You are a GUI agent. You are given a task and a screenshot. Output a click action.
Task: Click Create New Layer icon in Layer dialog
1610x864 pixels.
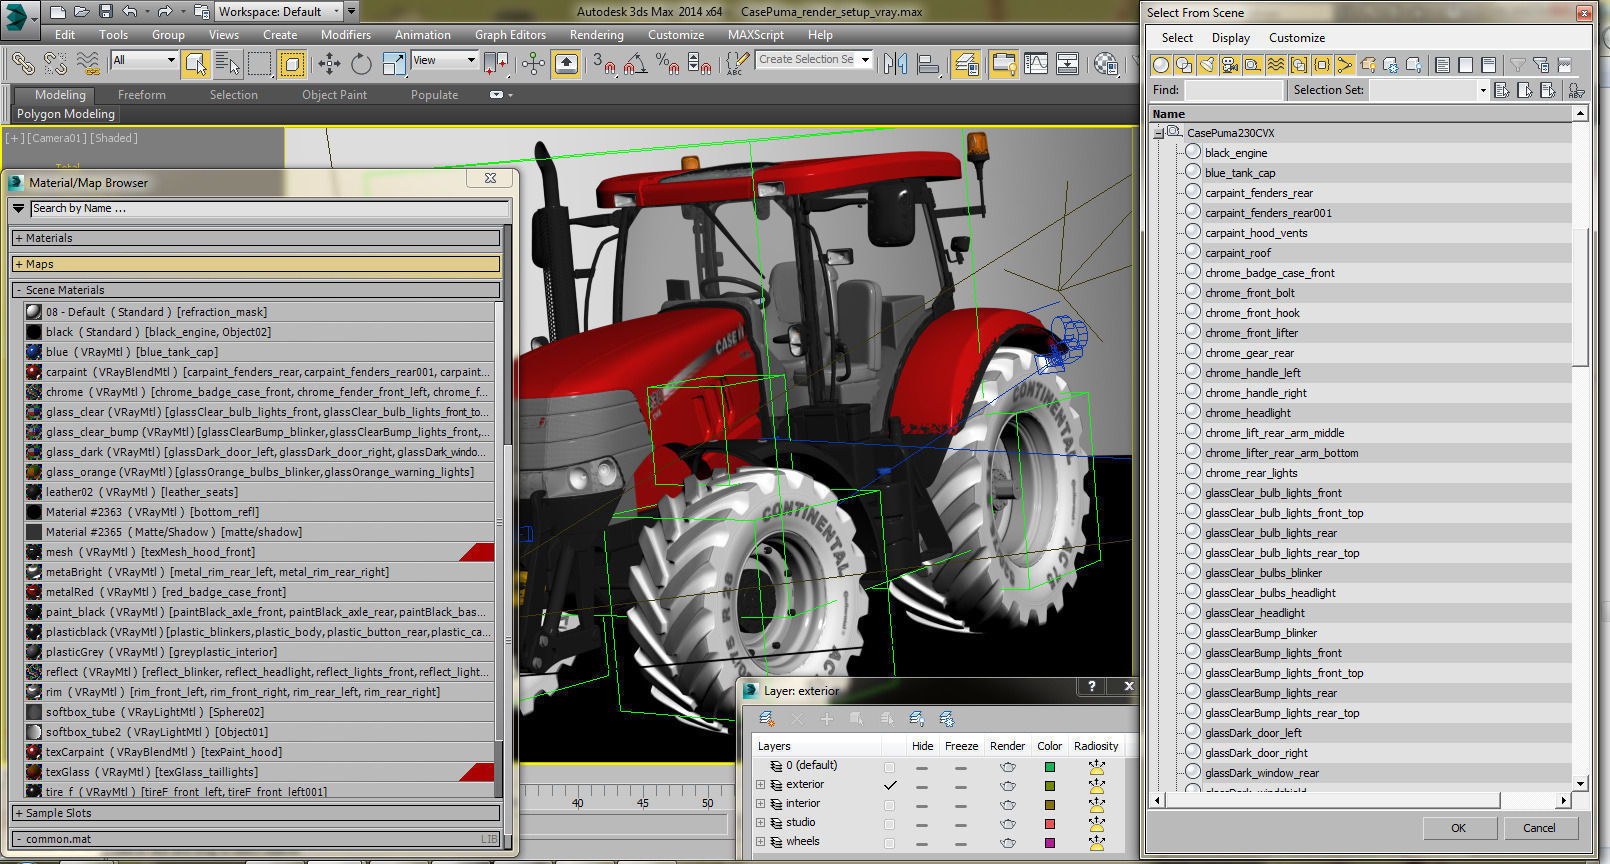pyautogui.click(x=766, y=719)
